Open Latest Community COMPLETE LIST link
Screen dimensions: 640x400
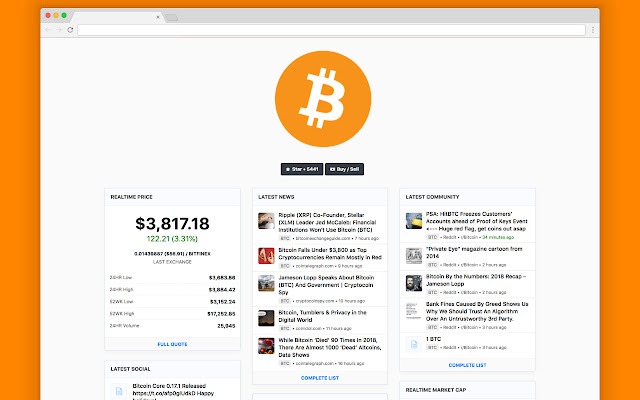click(467, 365)
